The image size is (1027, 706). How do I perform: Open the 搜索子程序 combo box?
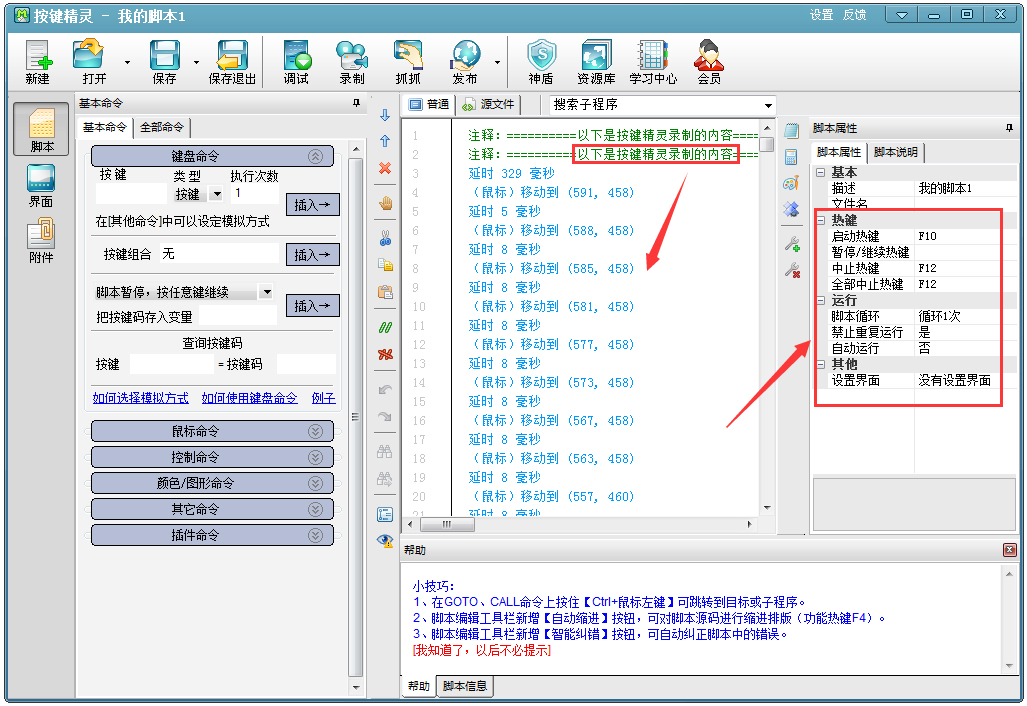tap(768, 105)
